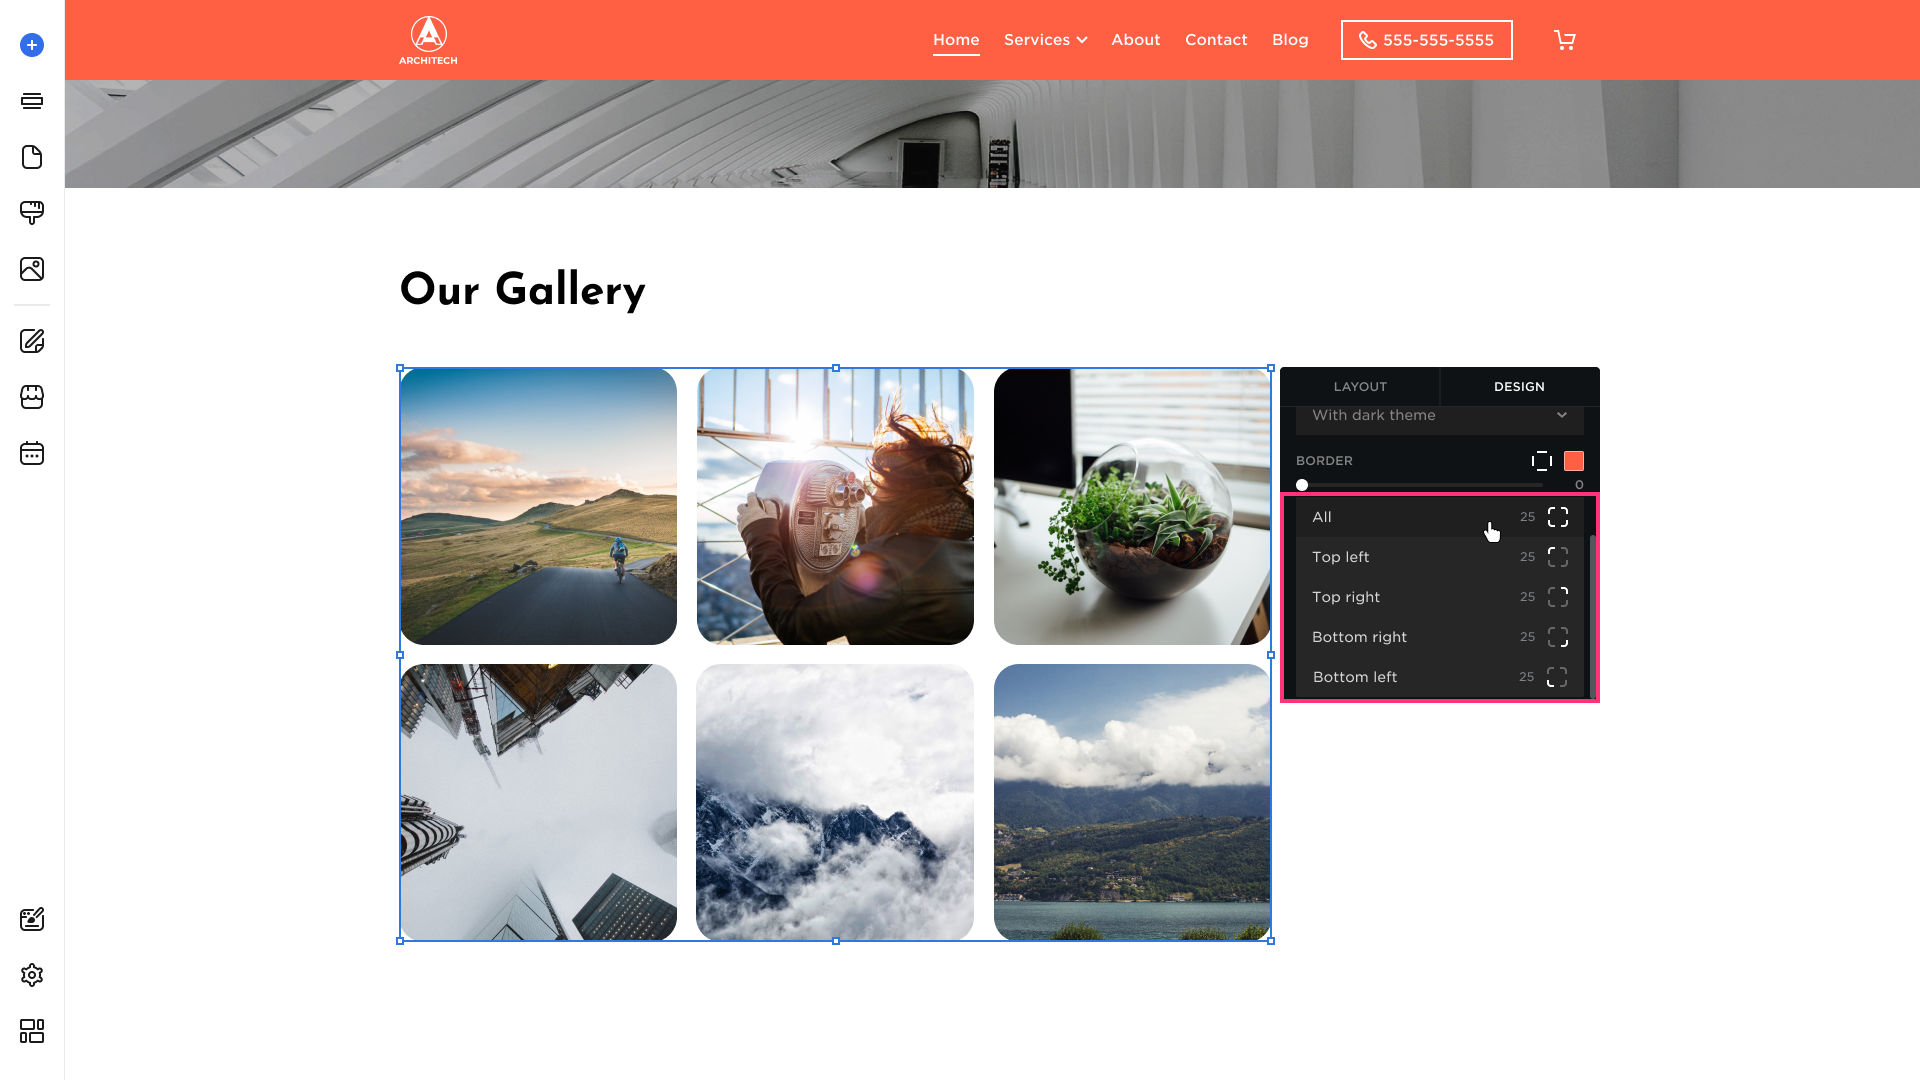Open the Blog navigation link
The width and height of the screenshot is (1920, 1080).
point(1290,40)
